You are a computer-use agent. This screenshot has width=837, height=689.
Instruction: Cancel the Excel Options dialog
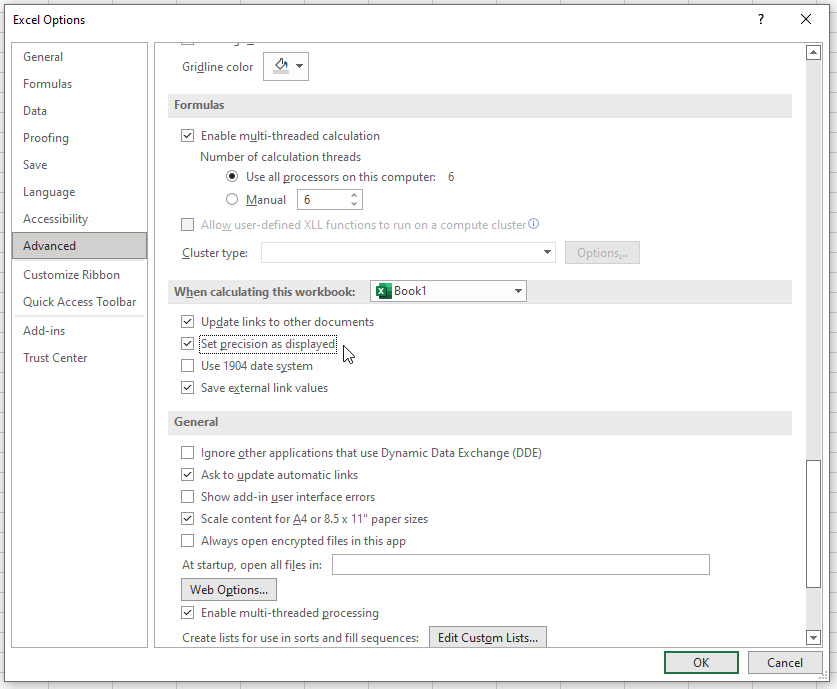(x=785, y=663)
